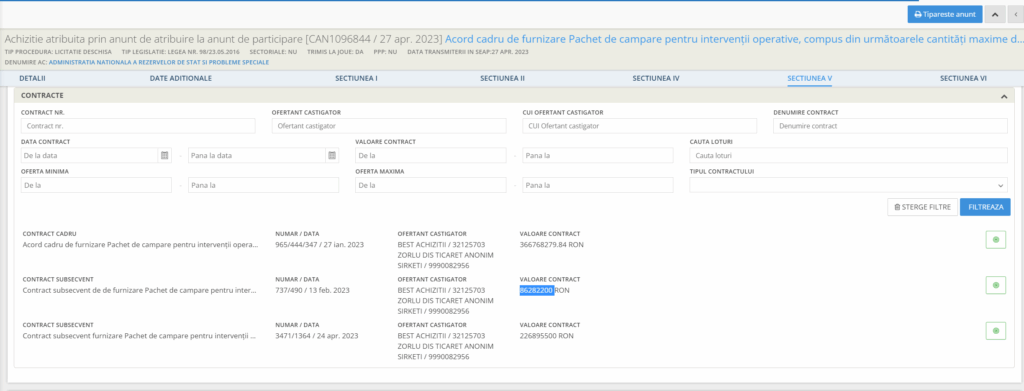The image size is (1024, 391).
Task: Click the FILTREAZA button
Action: pyautogui.click(x=985, y=207)
